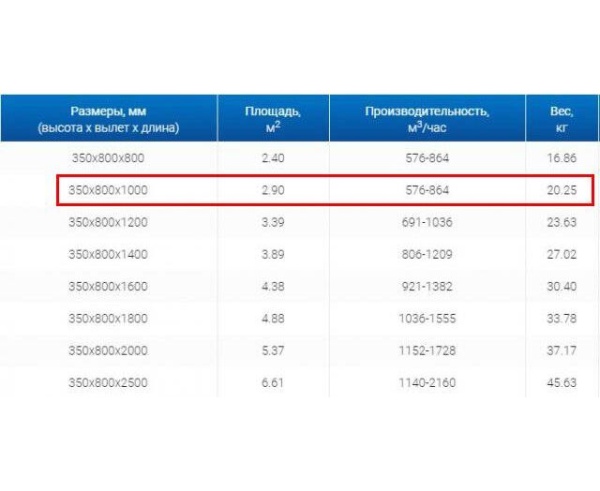The height and width of the screenshot is (491, 600).
Task: Click area value '2.90'
Action: [273, 190]
